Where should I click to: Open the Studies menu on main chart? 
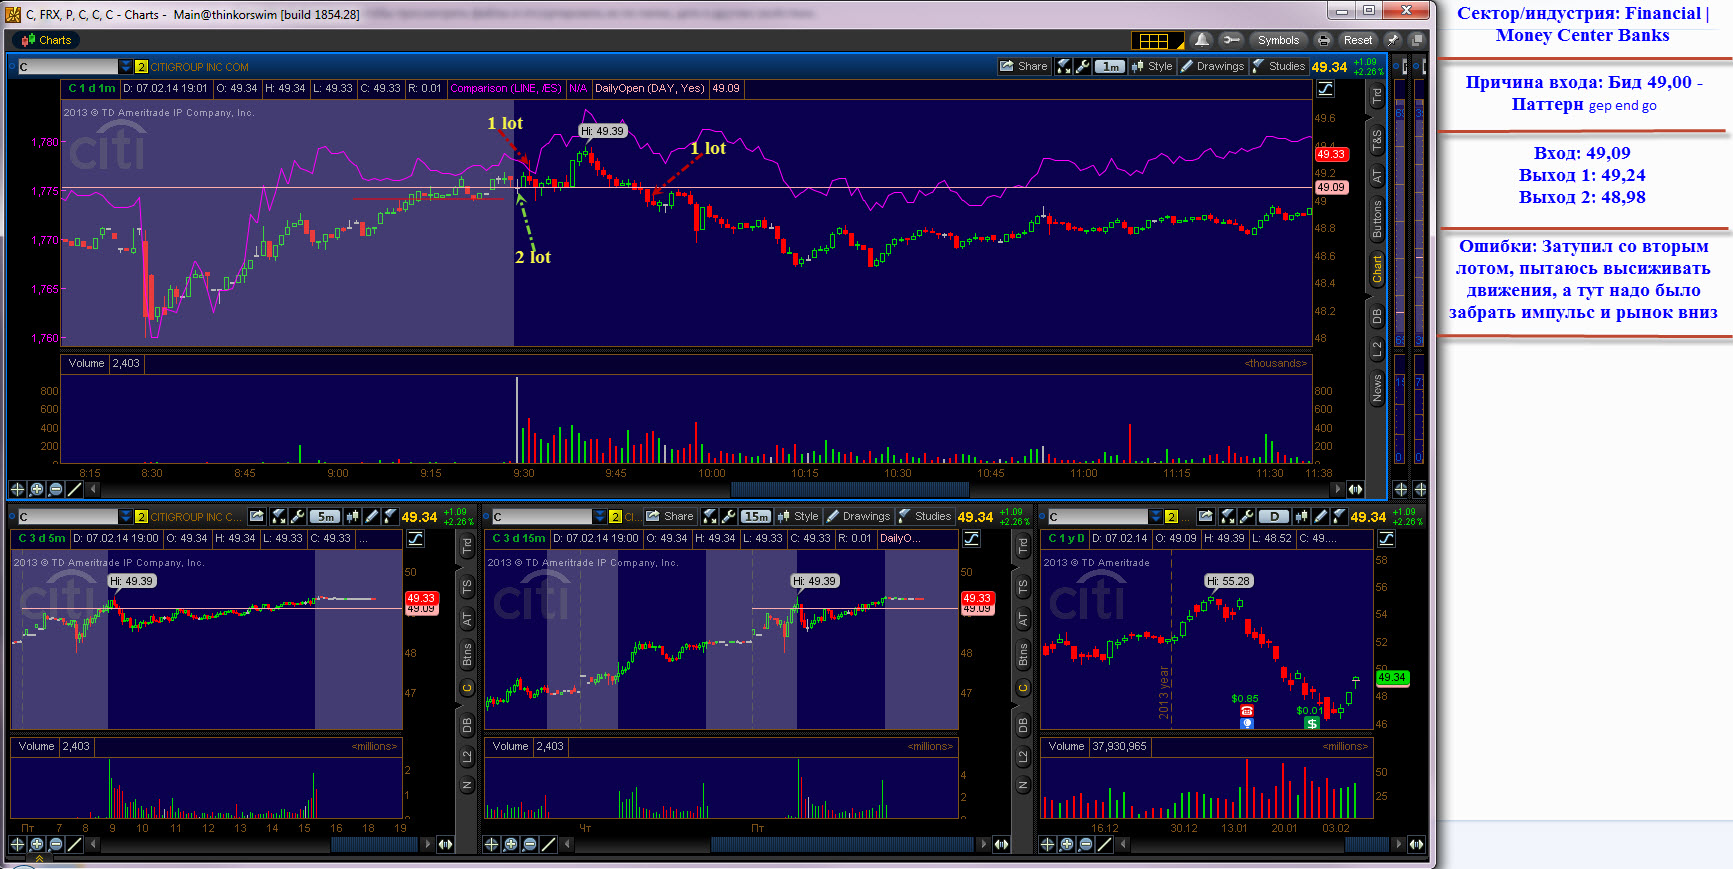[x=1279, y=66]
